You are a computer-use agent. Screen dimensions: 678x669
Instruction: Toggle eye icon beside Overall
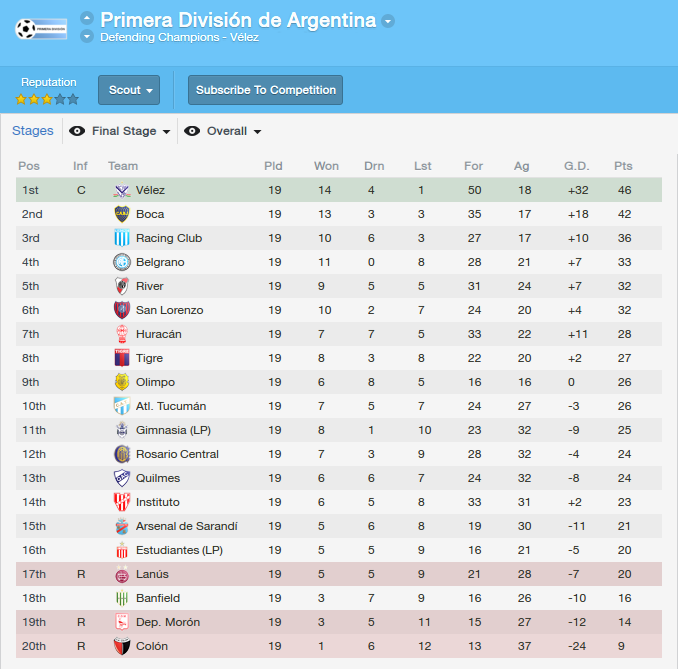[192, 131]
